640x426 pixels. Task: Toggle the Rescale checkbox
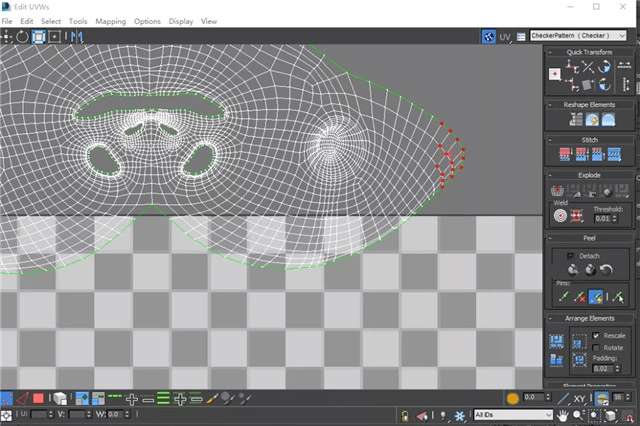point(596,335)
